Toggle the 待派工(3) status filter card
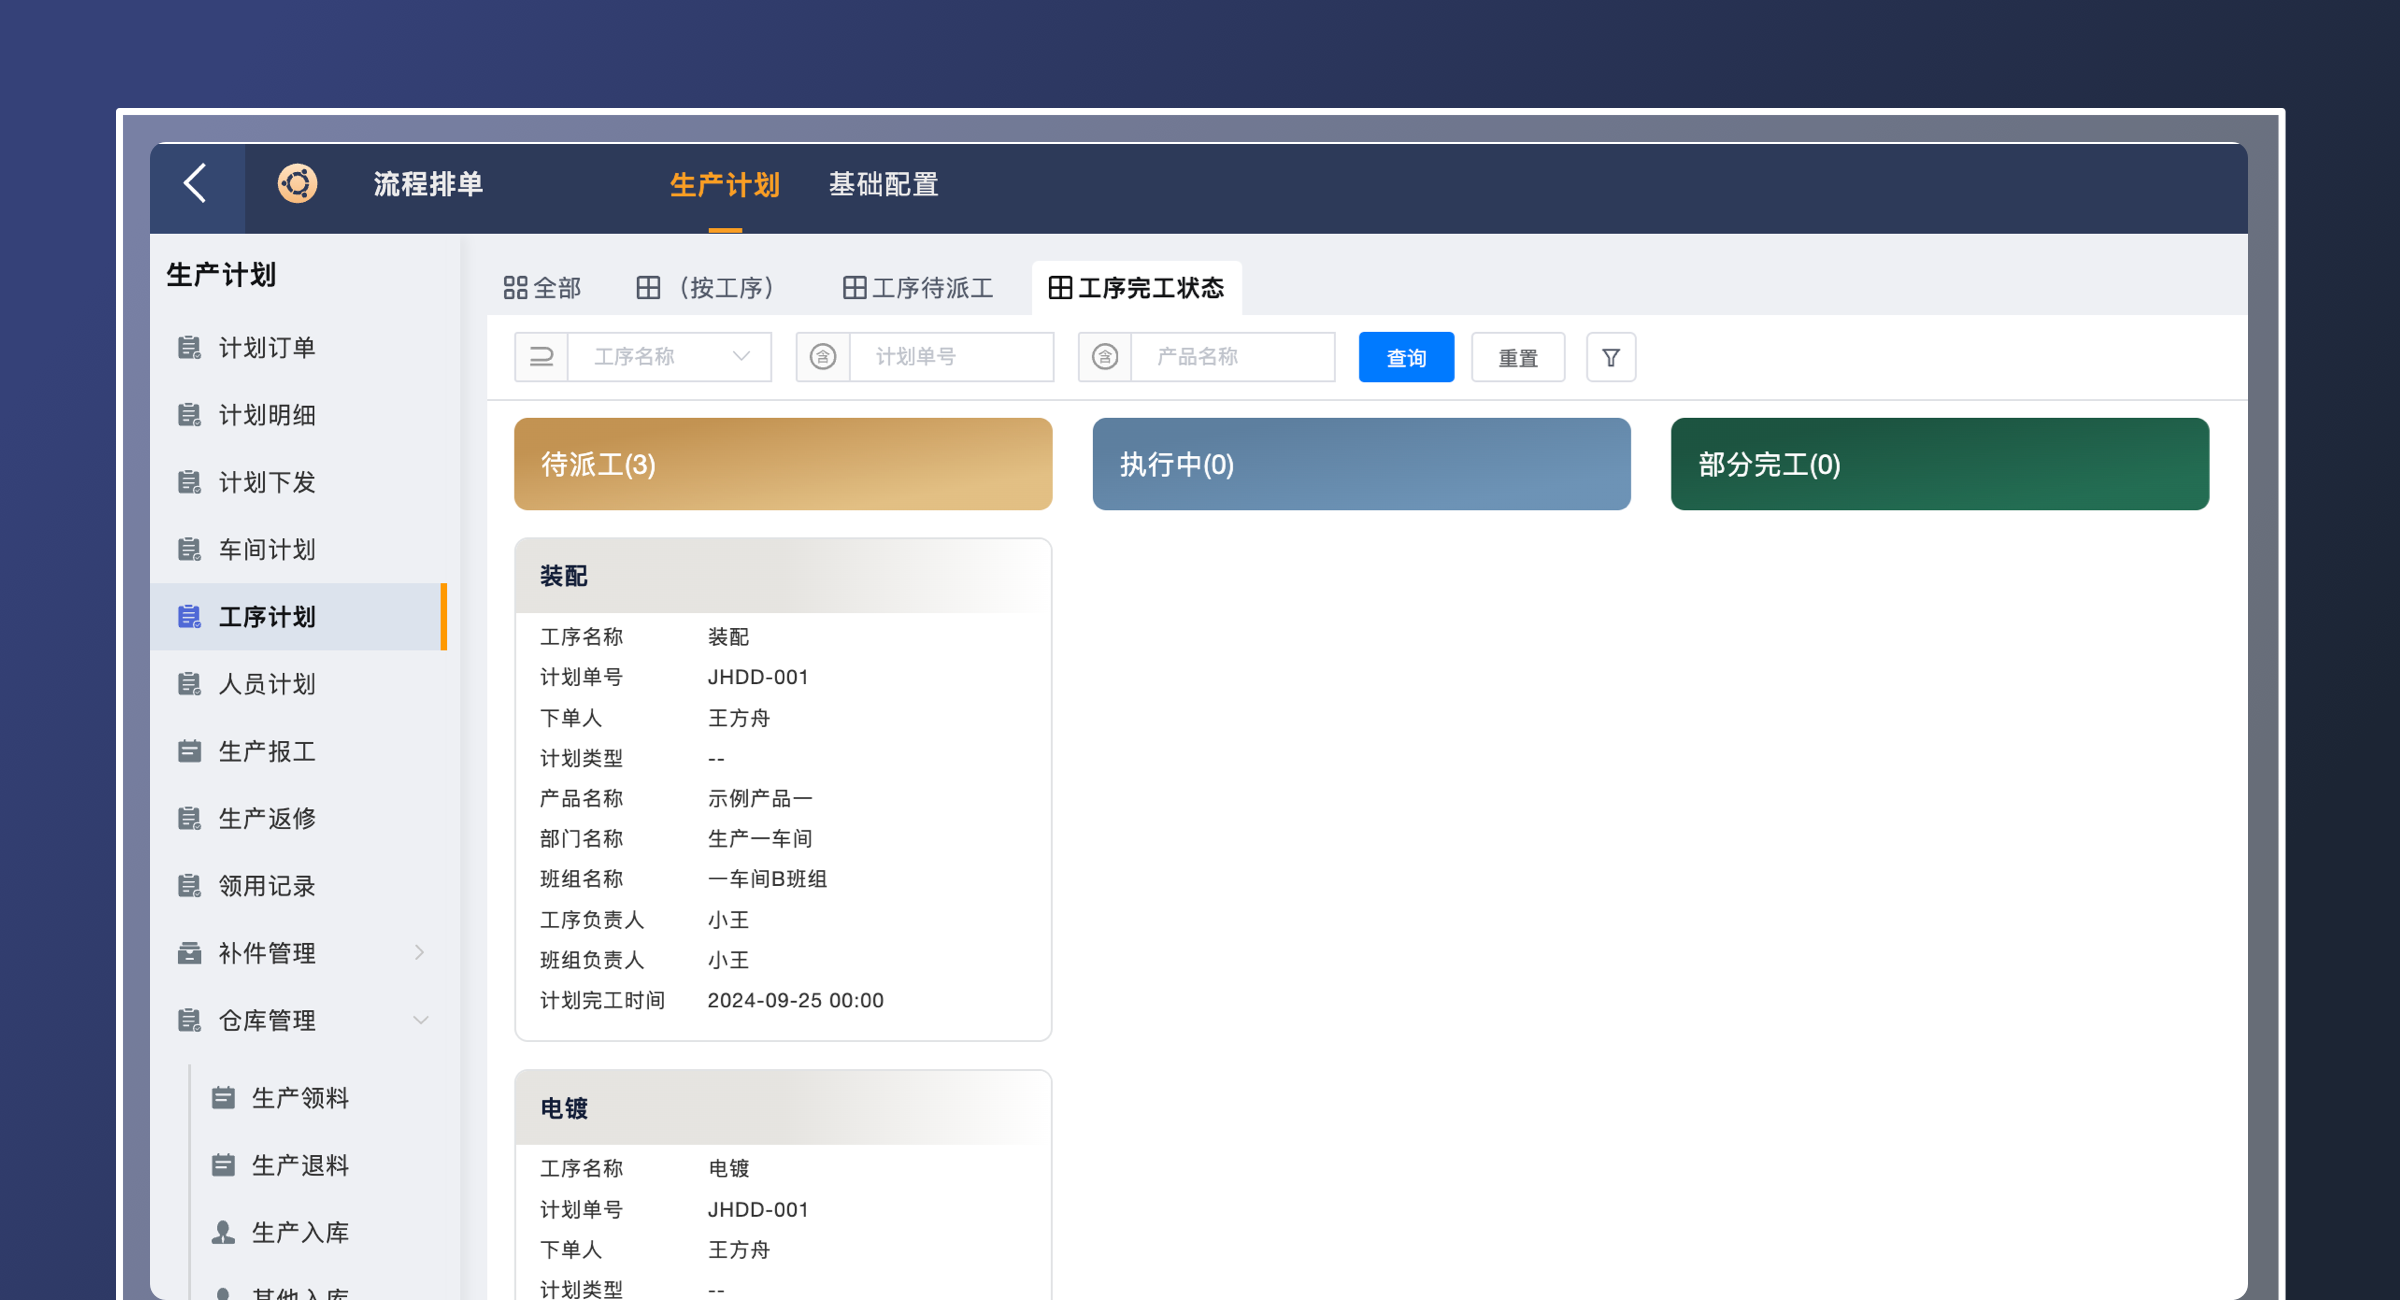The height and width of the screenshot is (1300, 2400). [x=783, y=464]
